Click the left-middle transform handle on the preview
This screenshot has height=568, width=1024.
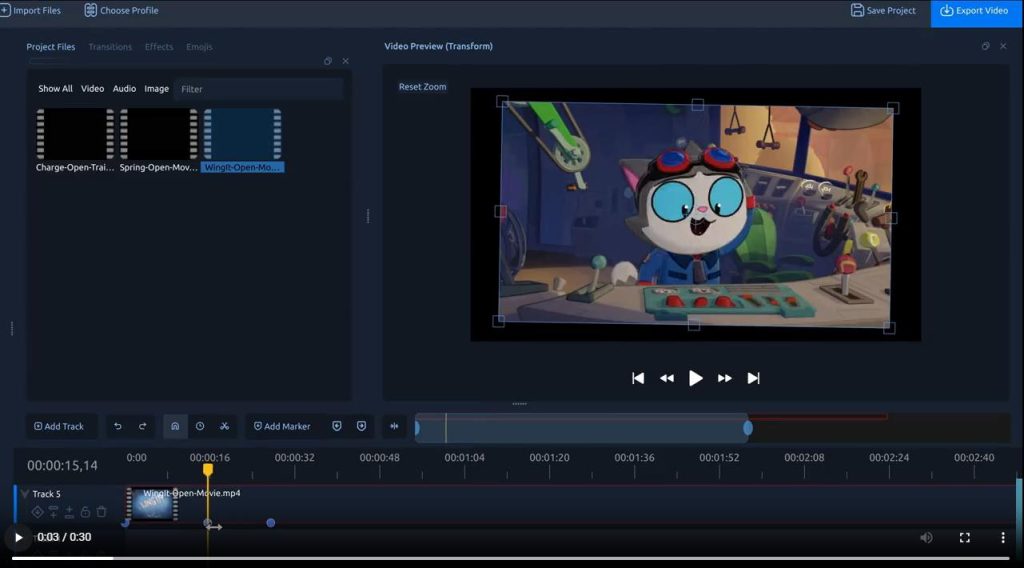point(500,212)
